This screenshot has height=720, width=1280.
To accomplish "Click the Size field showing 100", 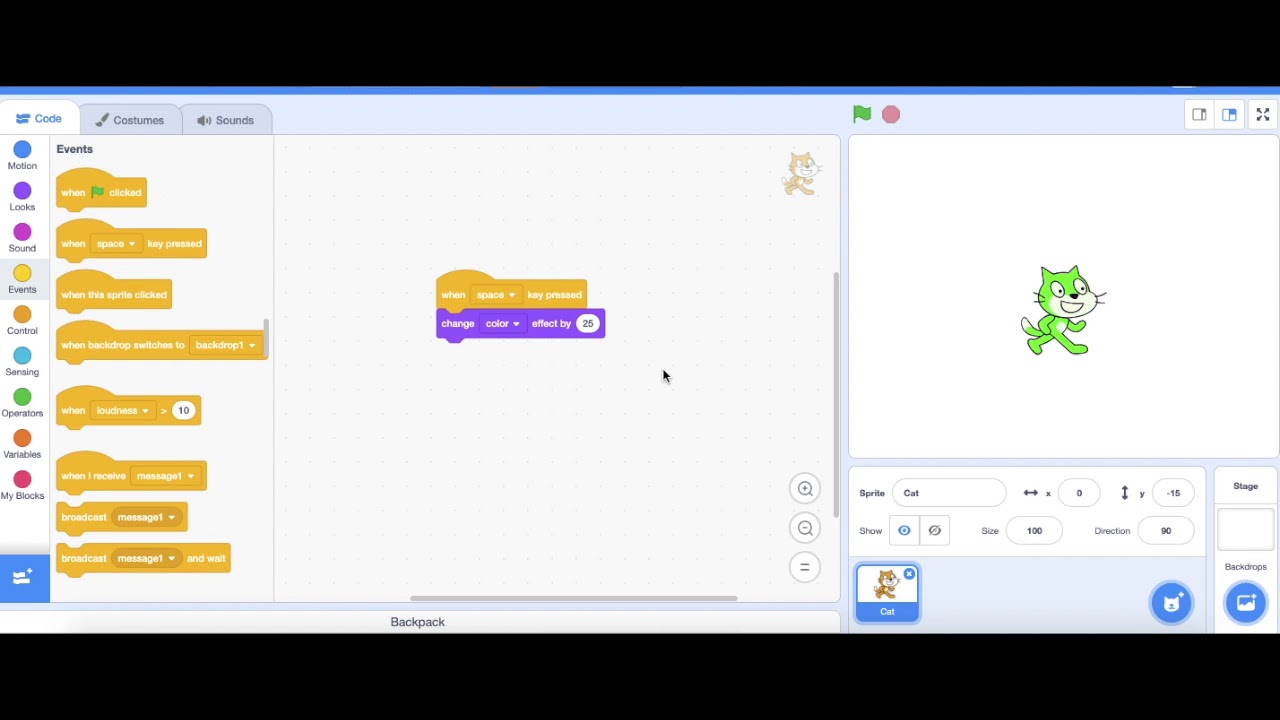I will [x=1034, y=531].
